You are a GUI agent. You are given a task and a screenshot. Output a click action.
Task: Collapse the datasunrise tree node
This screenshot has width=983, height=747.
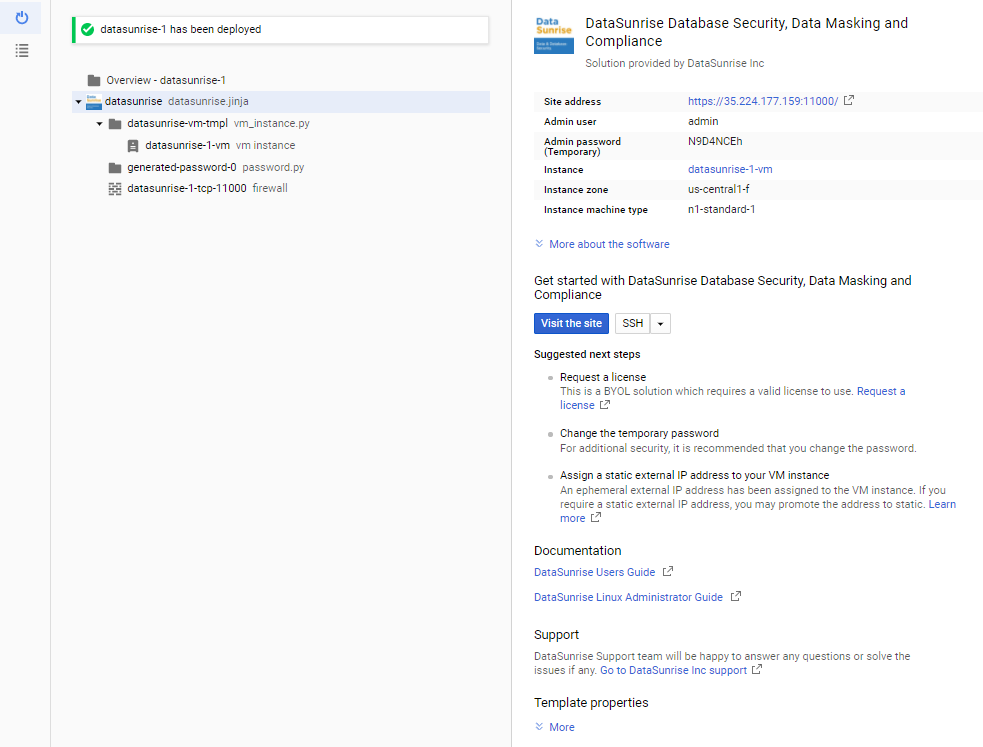point(78,102)
